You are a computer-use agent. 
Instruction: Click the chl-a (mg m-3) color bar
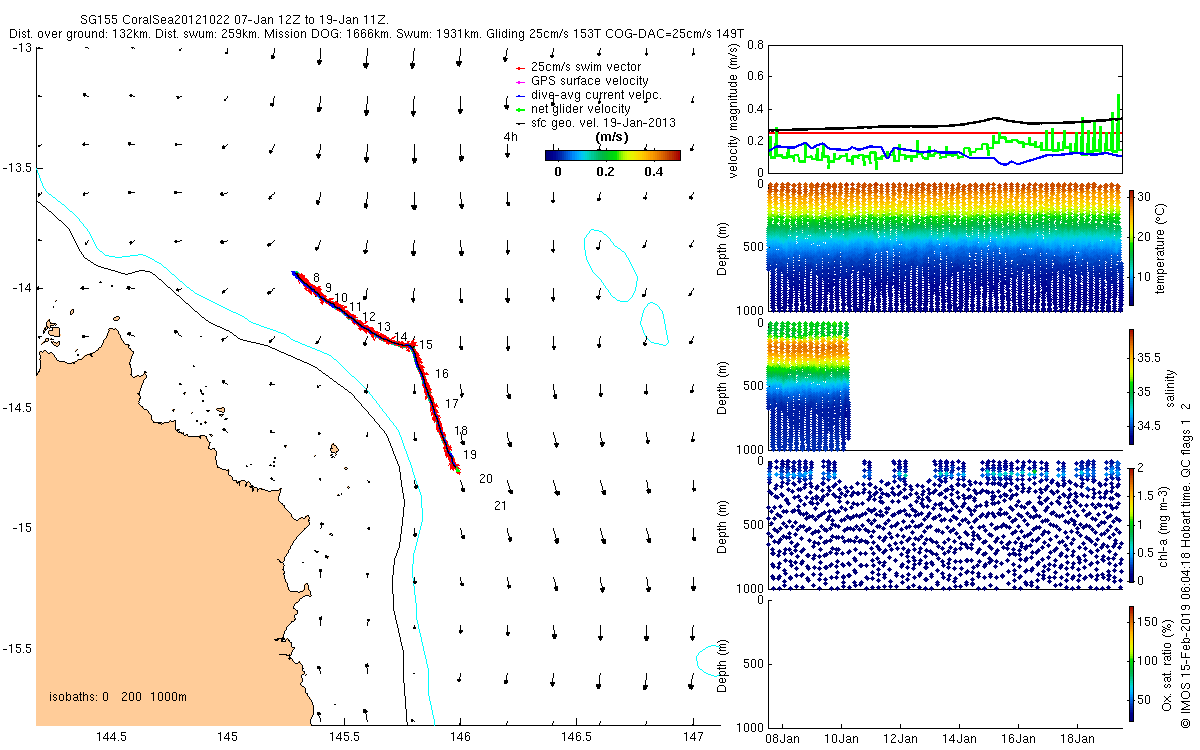point(1131,526)
